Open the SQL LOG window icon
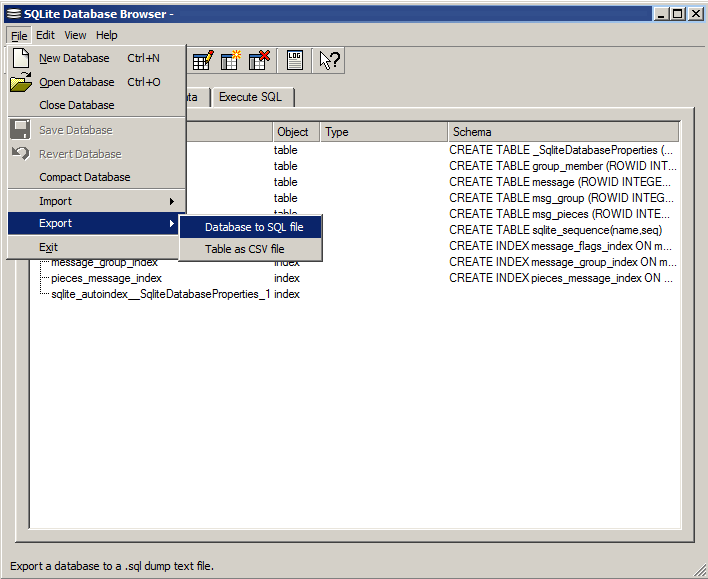708x579 pixels. tap(294, 60)
